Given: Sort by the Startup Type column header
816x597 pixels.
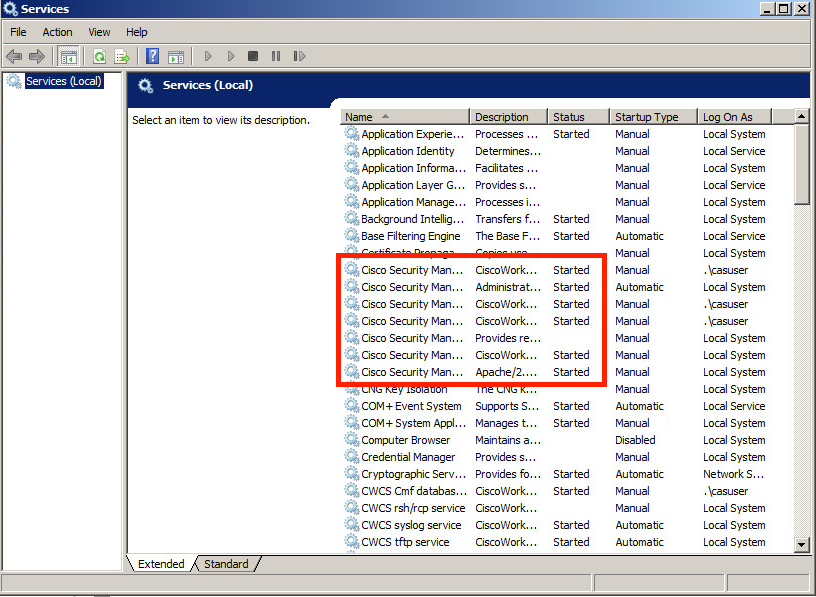Looking at the screenshot, I should coord(653,117).
